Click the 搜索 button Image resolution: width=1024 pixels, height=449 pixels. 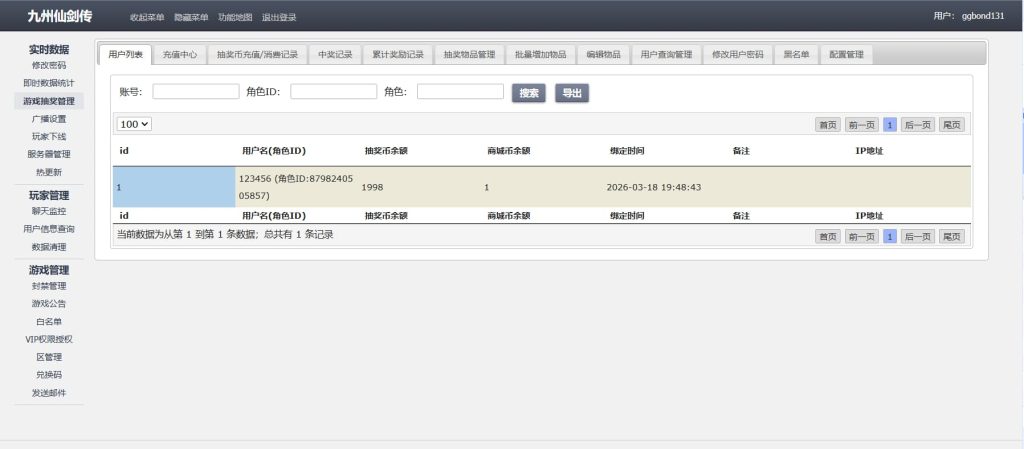528,93
